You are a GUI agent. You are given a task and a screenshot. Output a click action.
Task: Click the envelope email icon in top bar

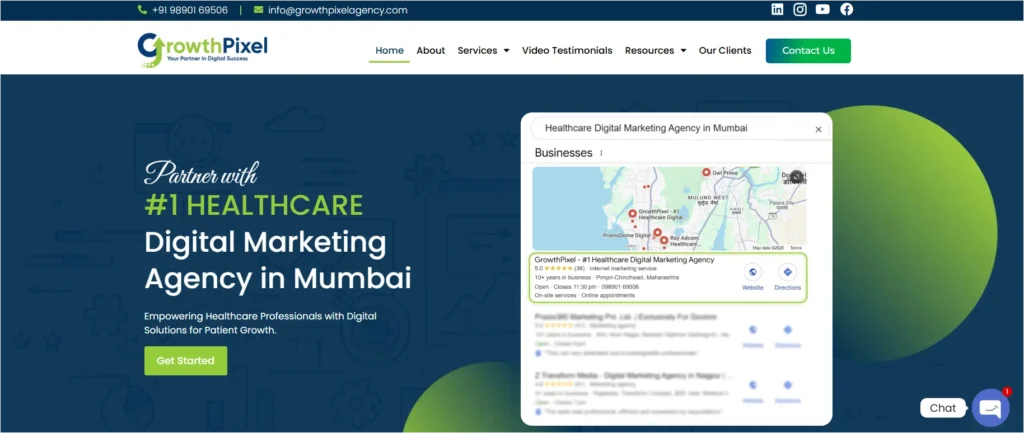pyautogui.click(x=259, y=10)
